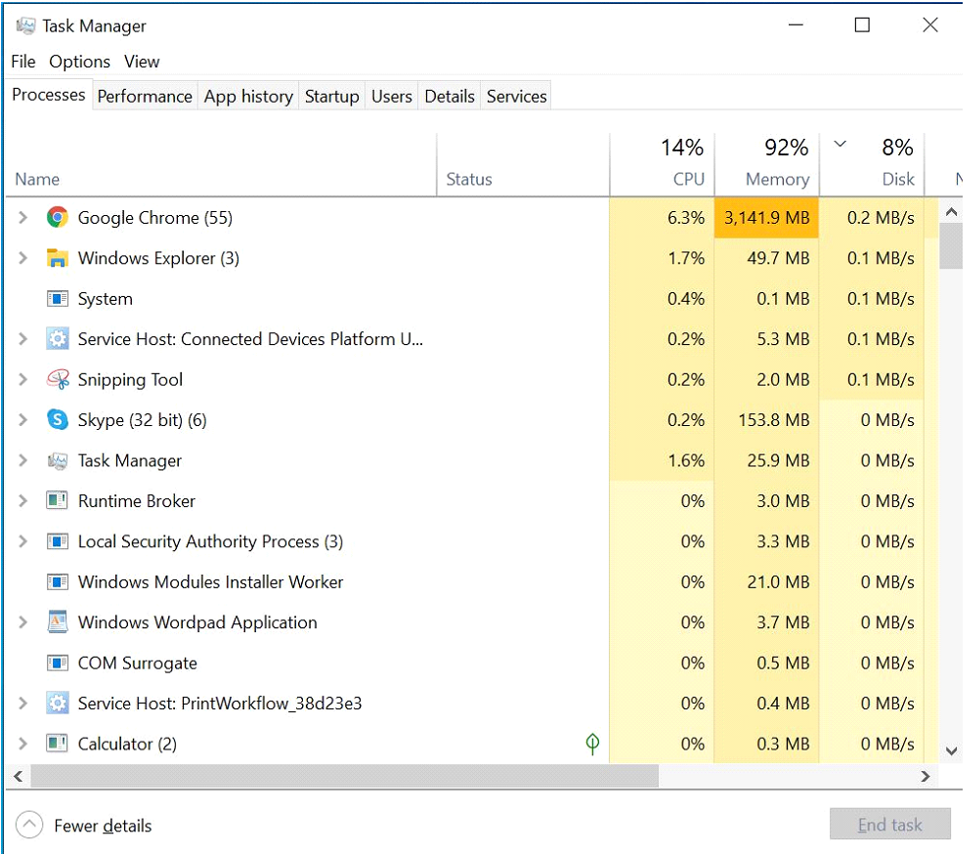Switch to the Performance tab
The height and width of the screenshot is (857, 964).
[144, 97]
